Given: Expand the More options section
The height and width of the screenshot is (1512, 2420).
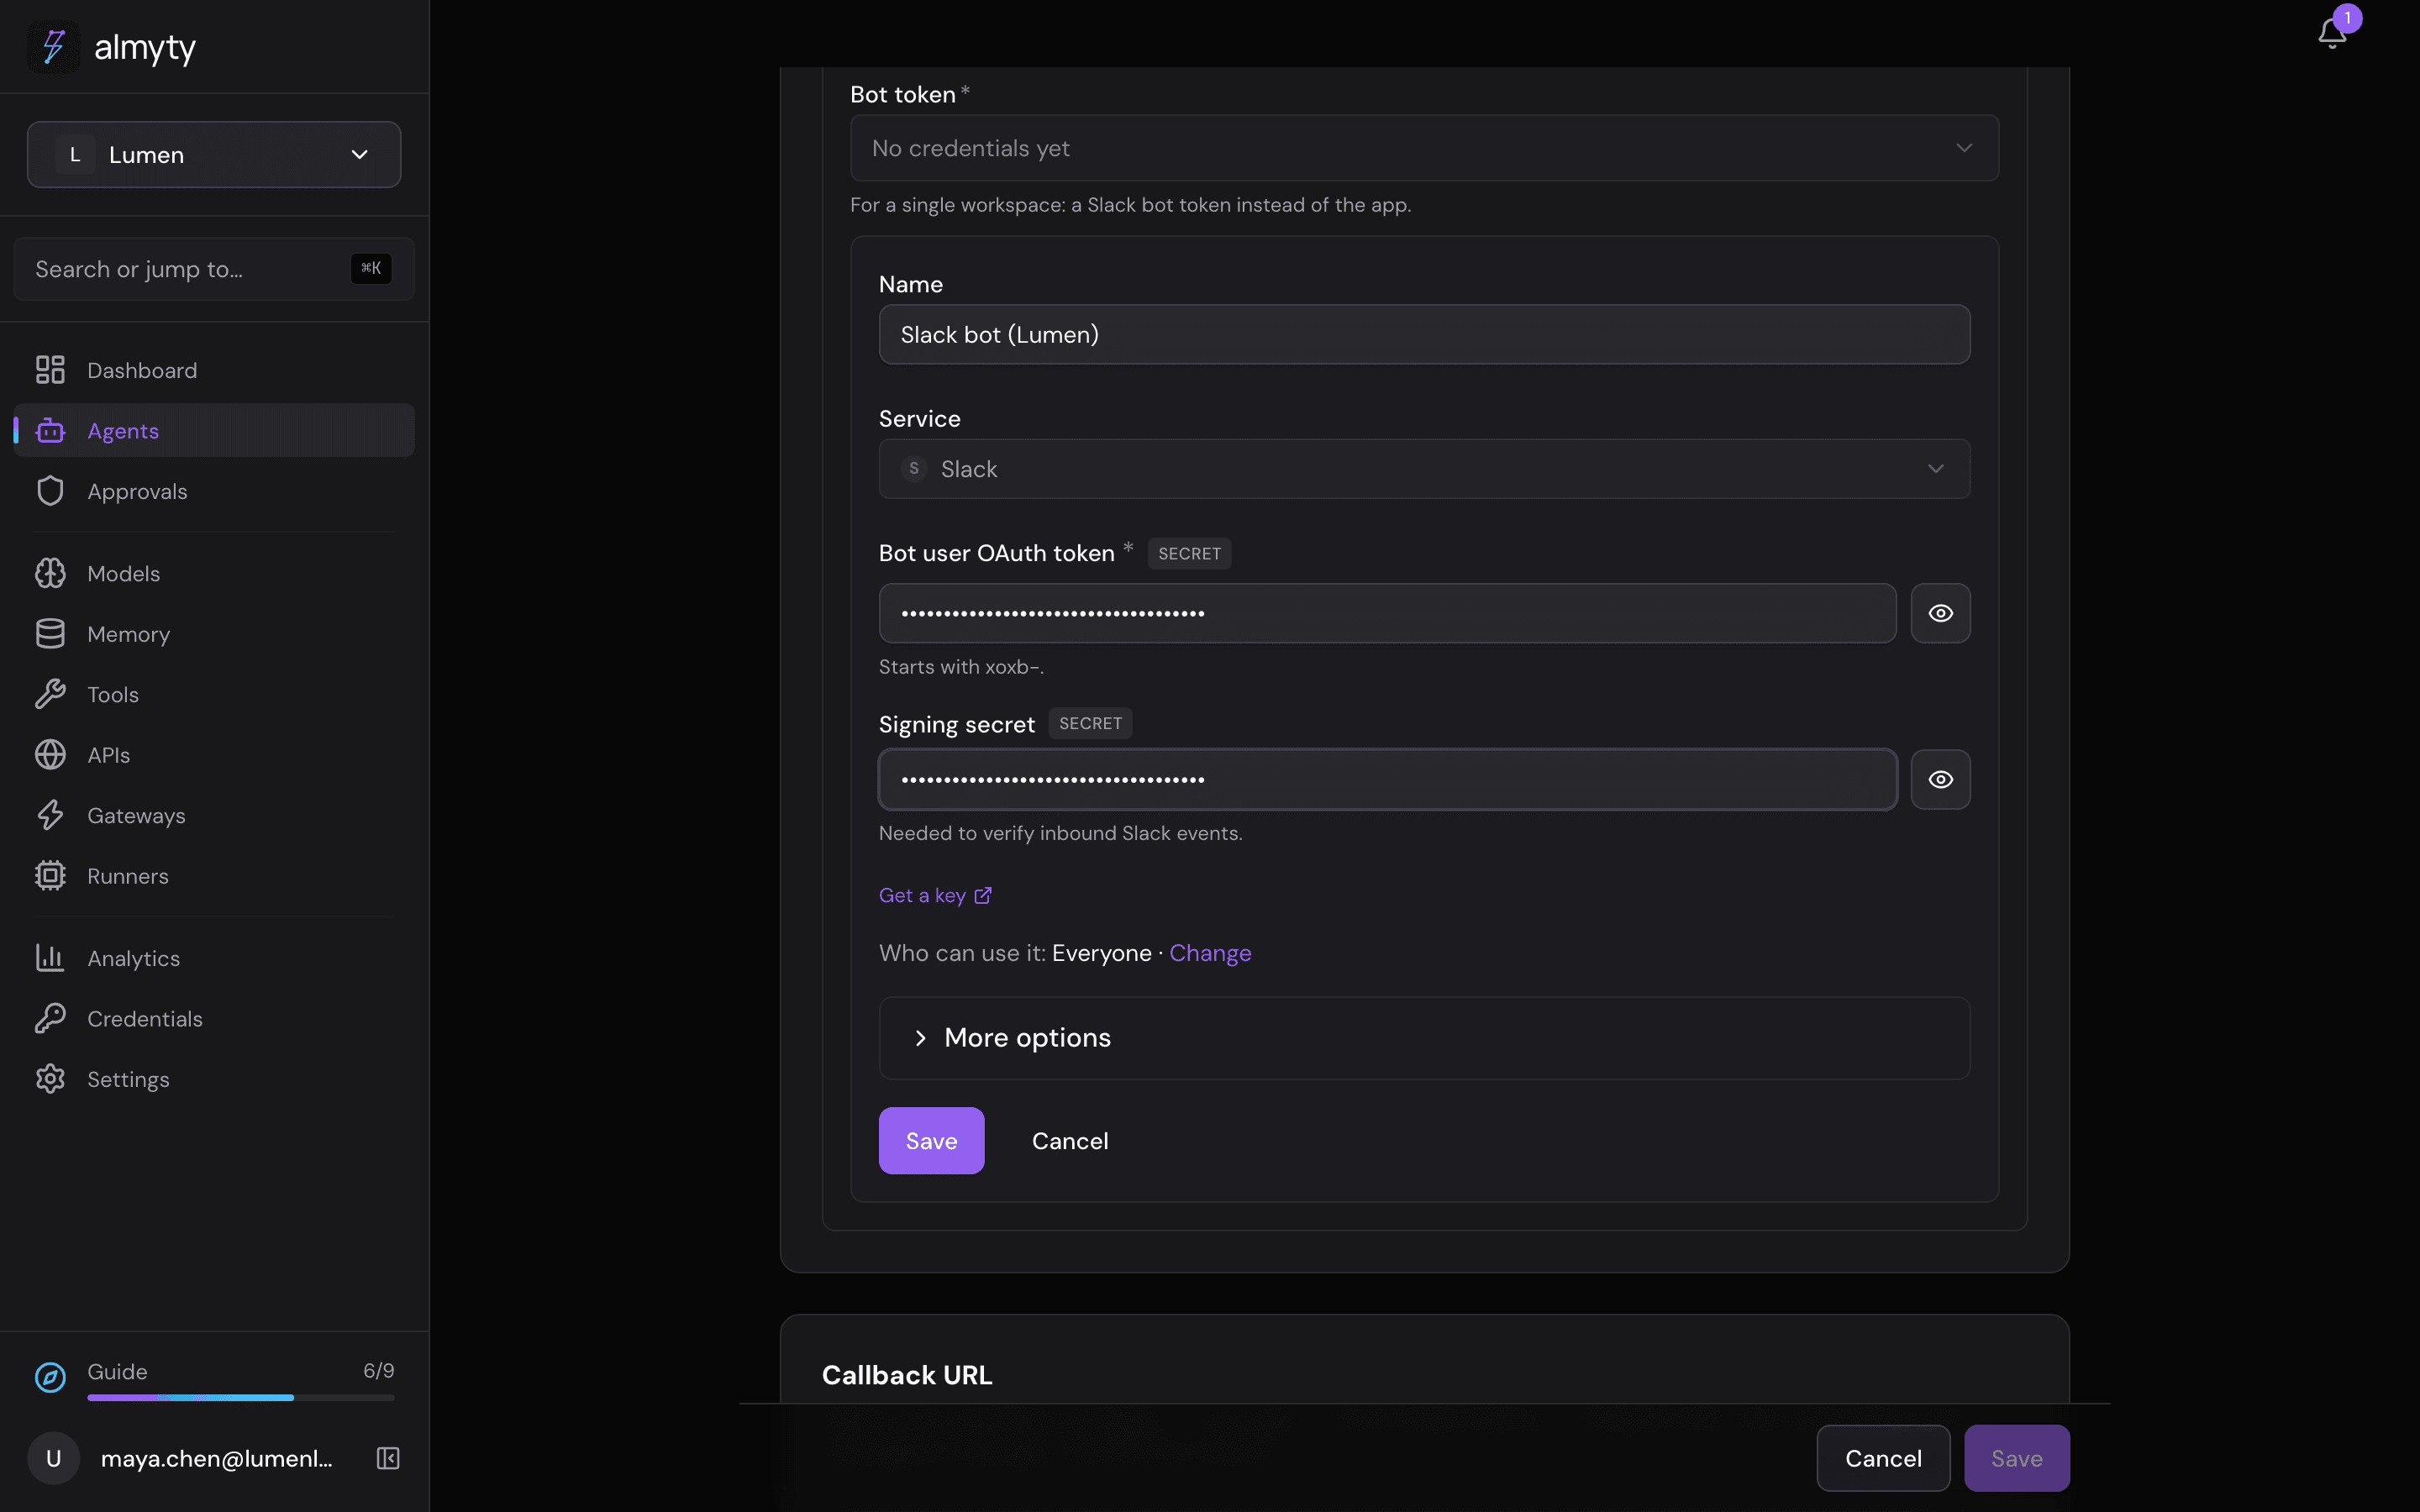Looking at the screenshot, I should point(1424,1038).
